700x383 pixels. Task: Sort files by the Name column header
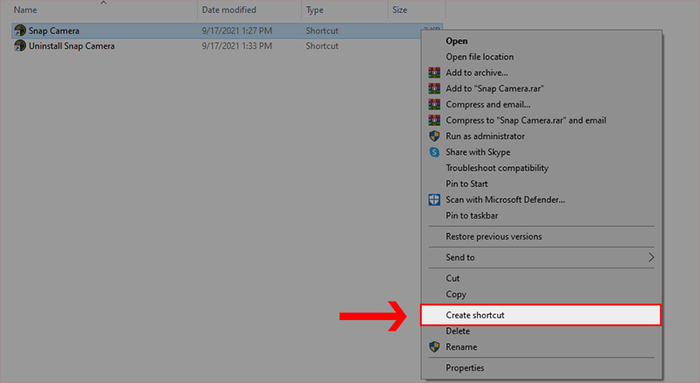point(25,10)
